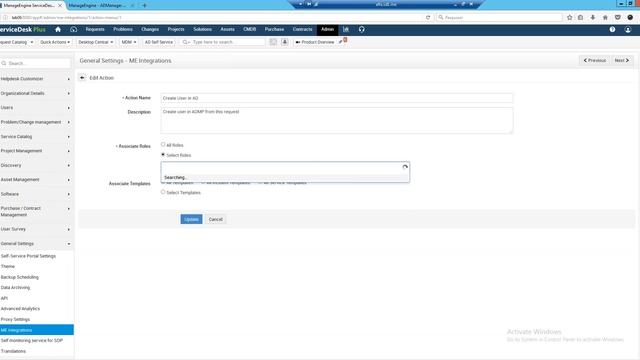Click the site info icon in address bar
The height and width of the screenshot is (360, 640).
pyautogui.click(x=5, y=18)
